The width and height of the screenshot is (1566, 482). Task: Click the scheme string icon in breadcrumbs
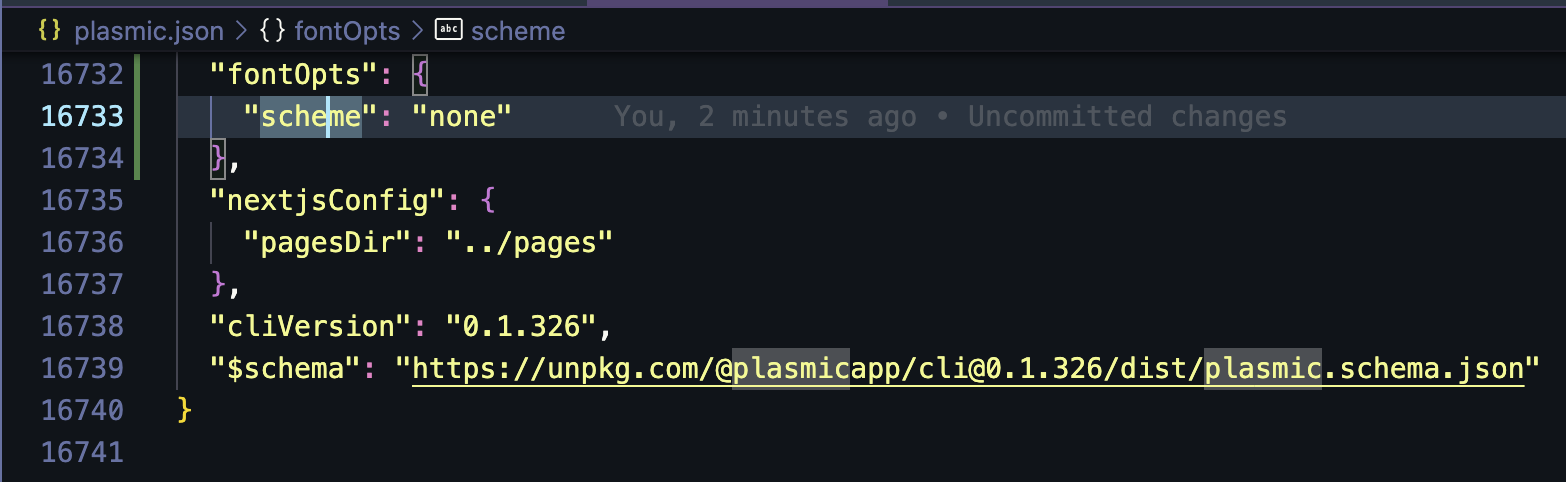click(450, 31)
